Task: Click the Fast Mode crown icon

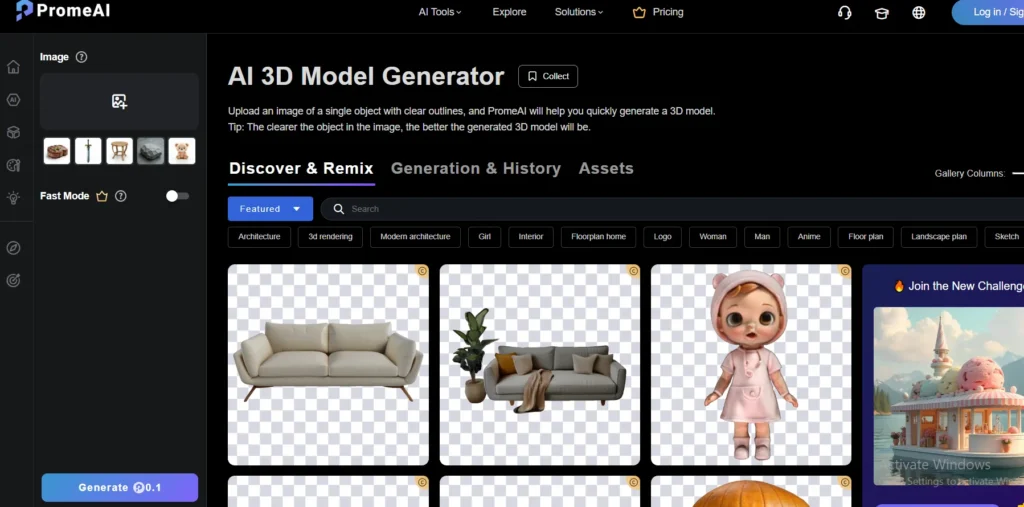Action: 102,196
